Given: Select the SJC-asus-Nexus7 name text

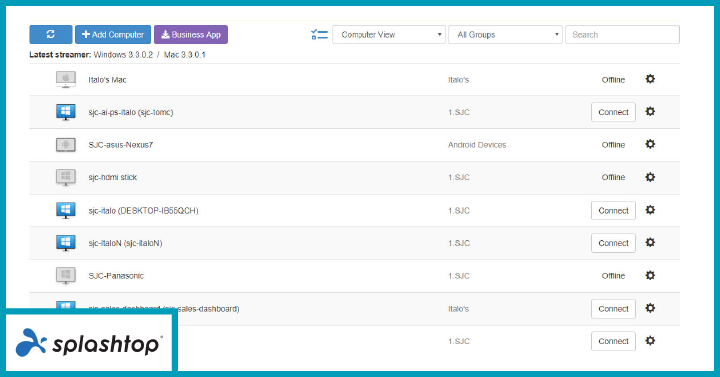Looking at the screenshot, I should click(x=121, y=145).
